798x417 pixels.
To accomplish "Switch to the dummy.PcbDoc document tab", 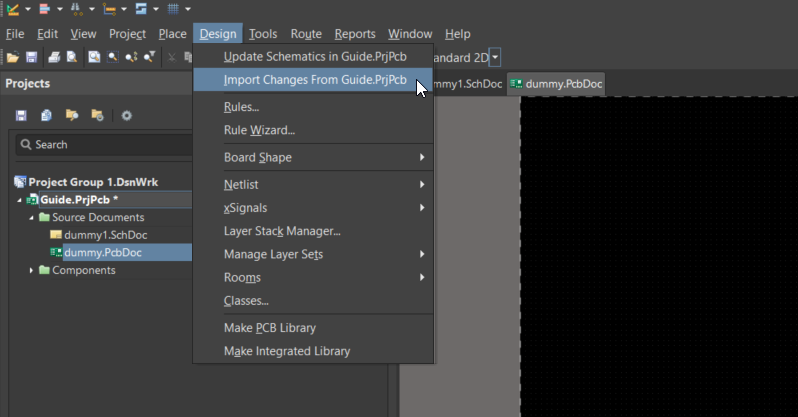I will (555, 84).
